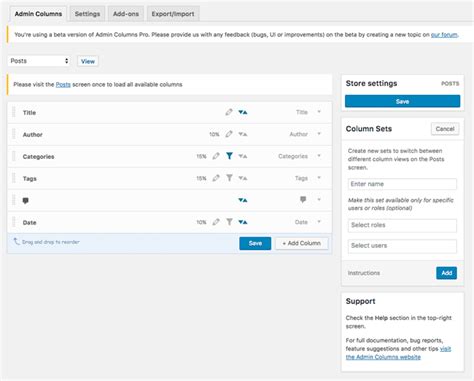Screen dimensions: 474x381
Task: Expand the Categories column settings arrow
Action: click(x=319, y=156)
